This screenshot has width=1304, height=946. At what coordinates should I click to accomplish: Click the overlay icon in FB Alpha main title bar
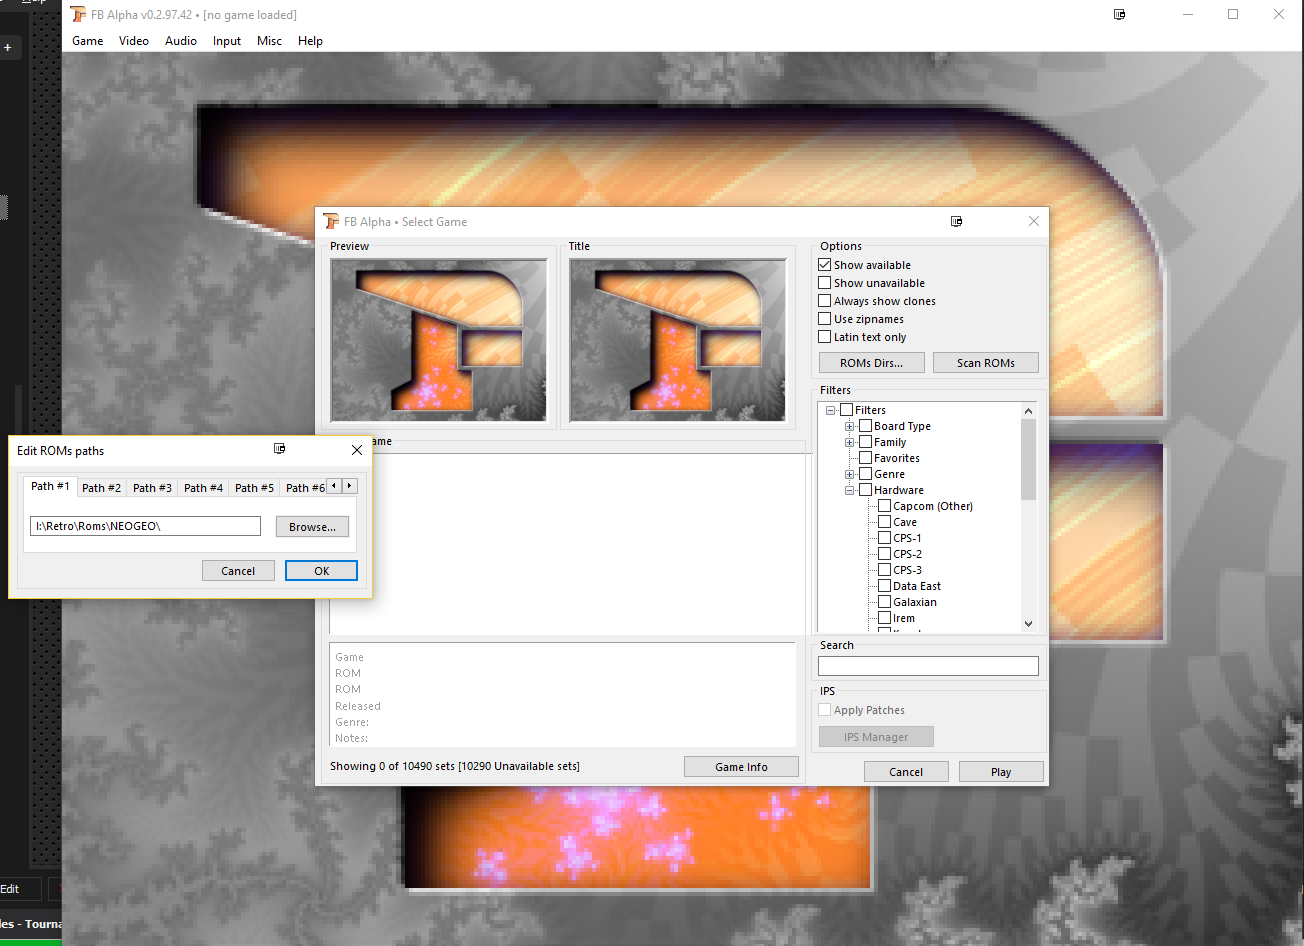pos(1120,14)
